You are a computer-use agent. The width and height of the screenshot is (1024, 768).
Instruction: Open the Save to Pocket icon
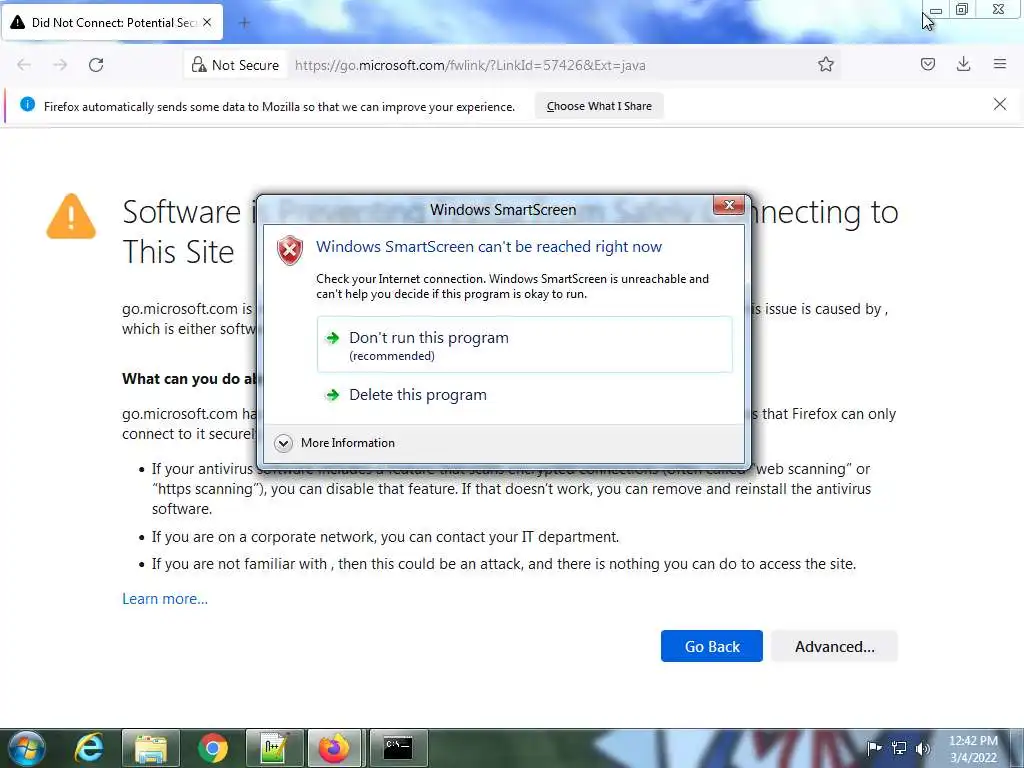(927, 64)
